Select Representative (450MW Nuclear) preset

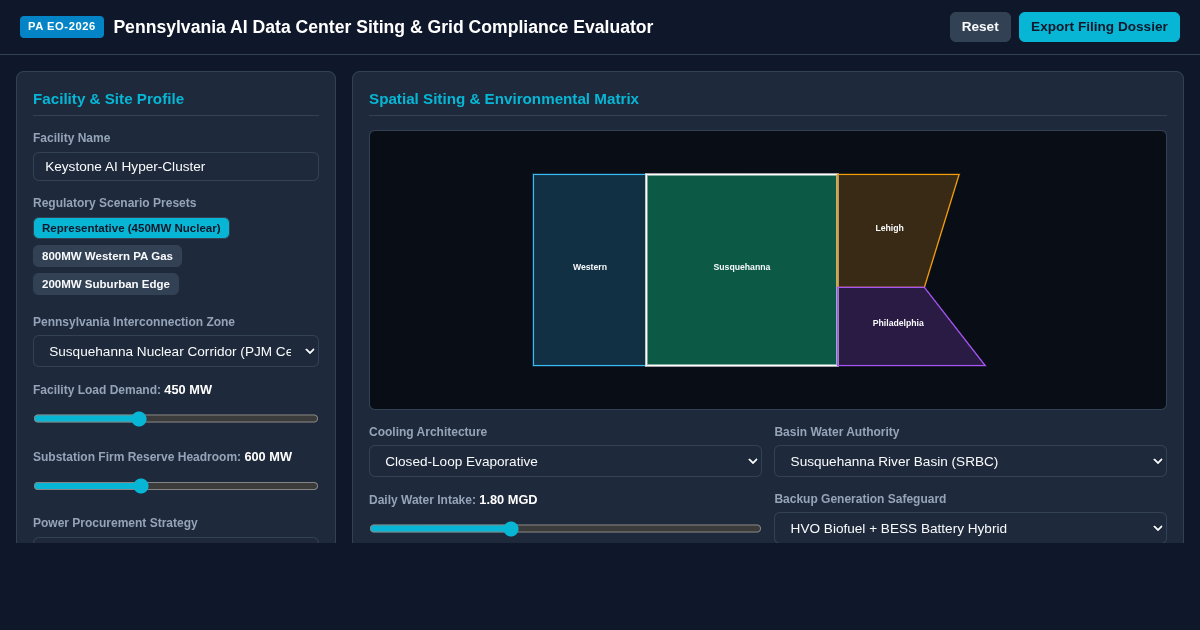131,228
